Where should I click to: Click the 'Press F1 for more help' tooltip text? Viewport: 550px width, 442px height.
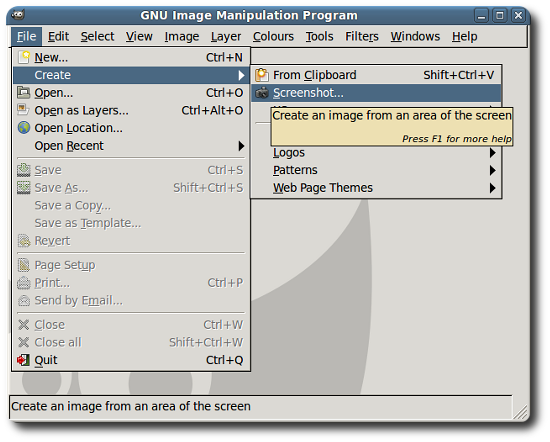[x=457, y=139]
